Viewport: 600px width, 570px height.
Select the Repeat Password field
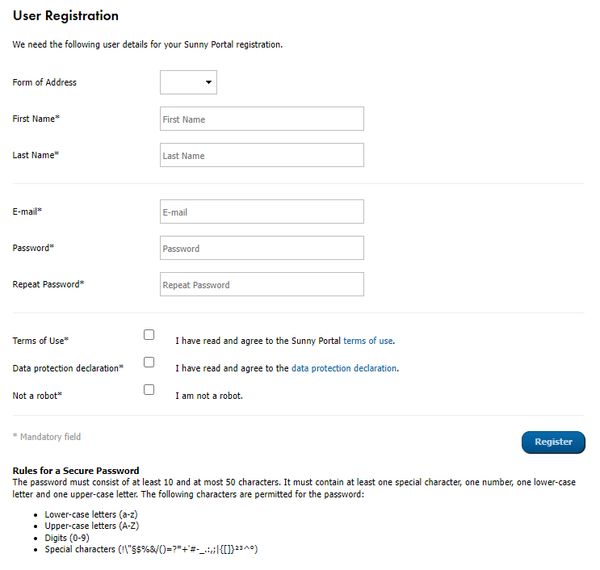coord(261,284)
